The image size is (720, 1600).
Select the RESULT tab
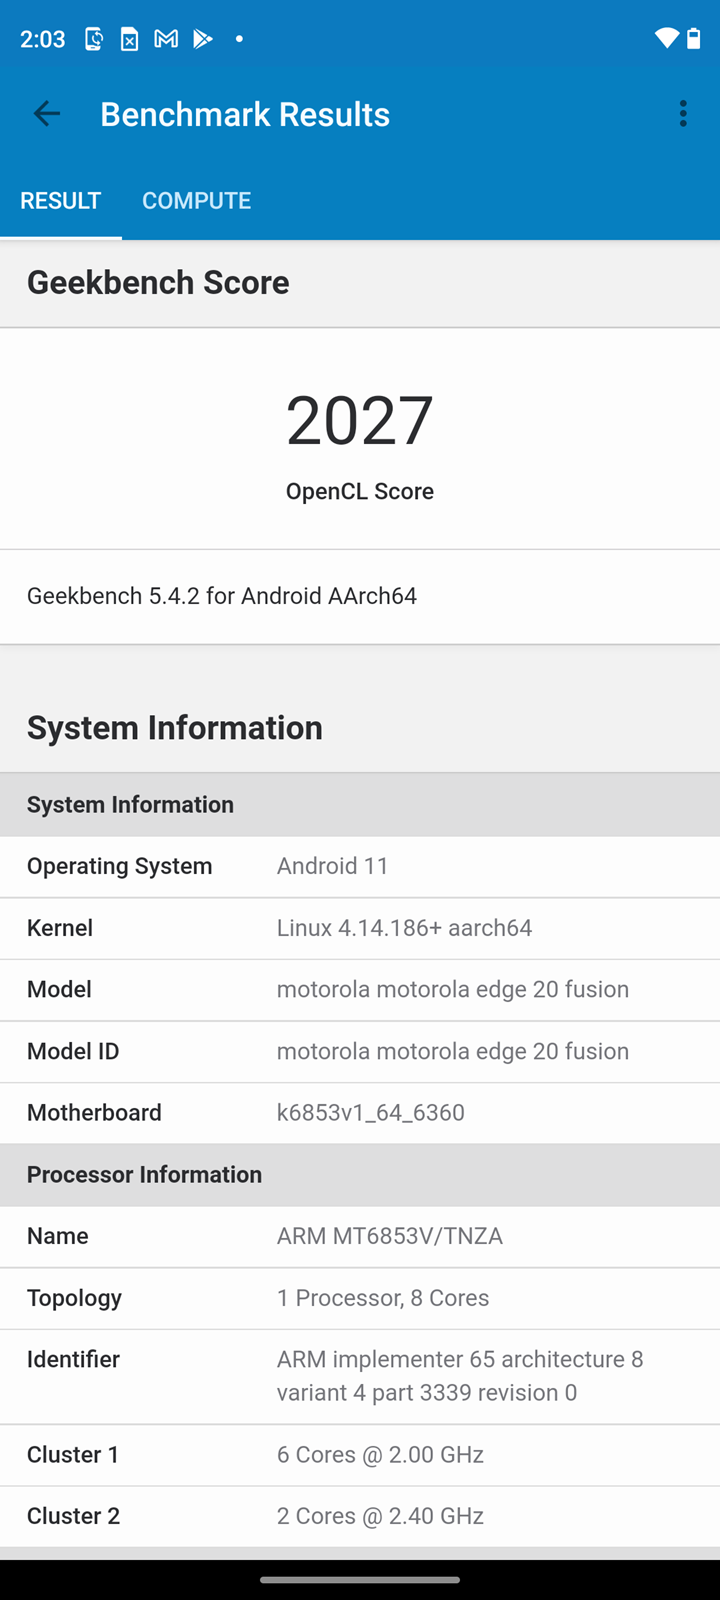pos(61,200)
